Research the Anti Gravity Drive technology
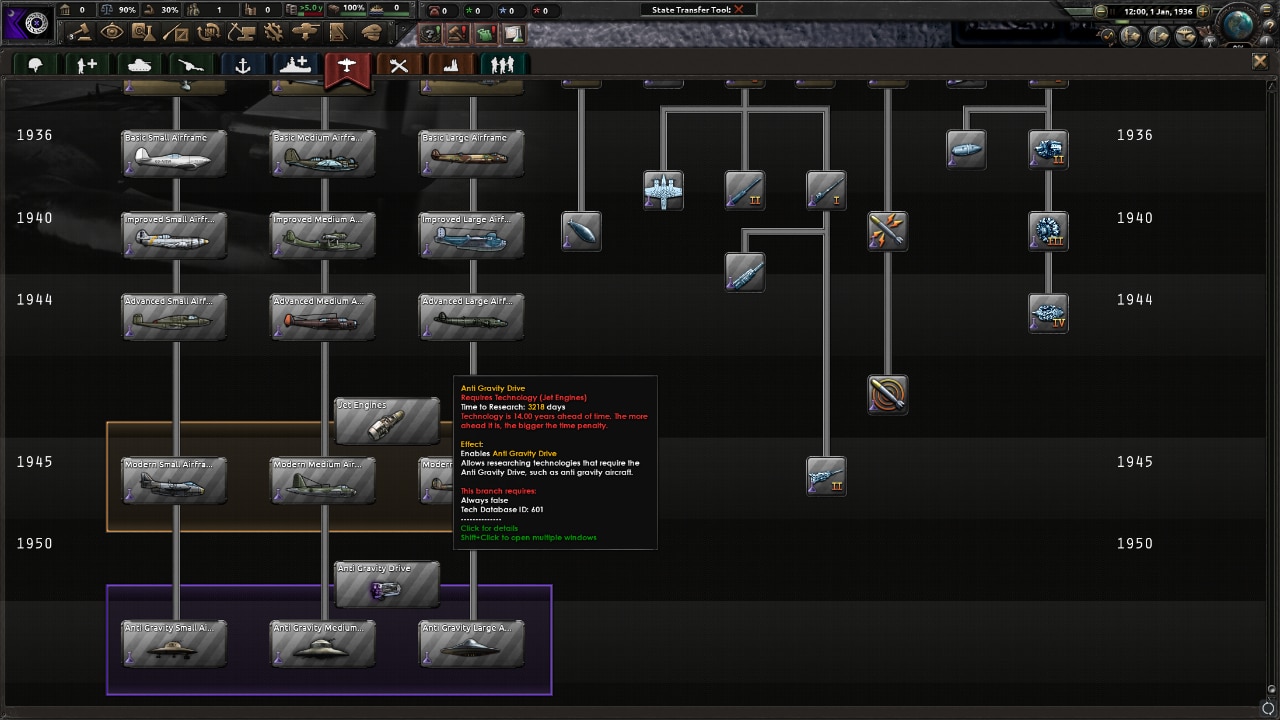The height and width of the screenshot is (720, 1280). 387,585
